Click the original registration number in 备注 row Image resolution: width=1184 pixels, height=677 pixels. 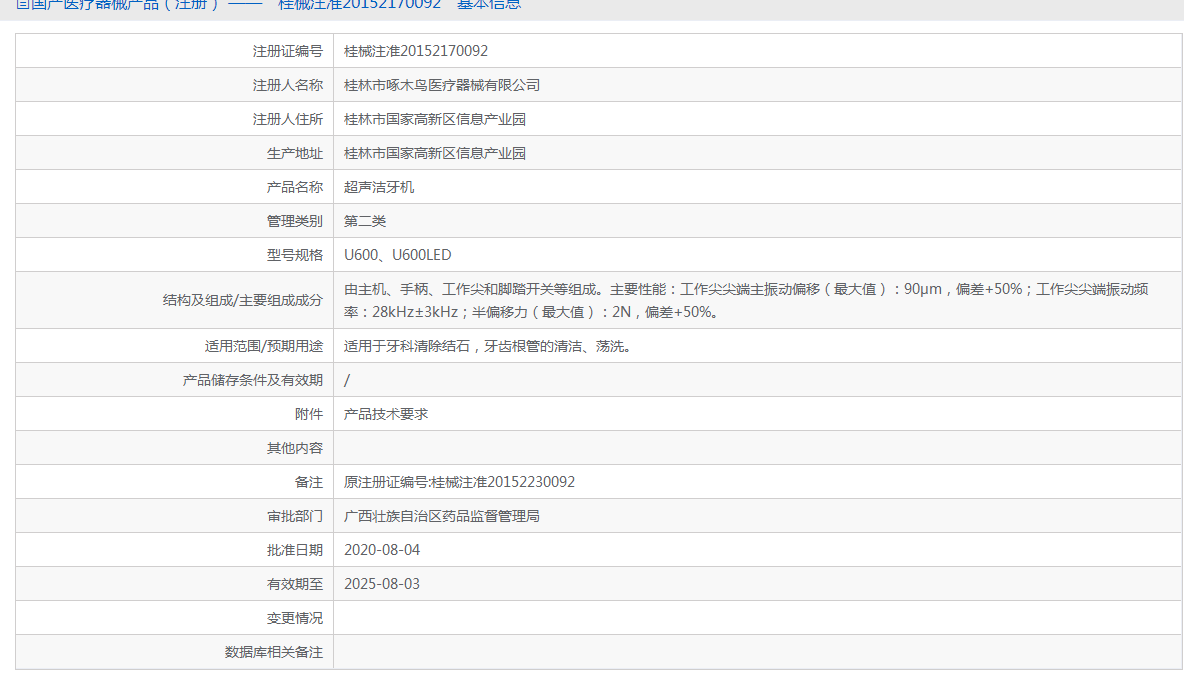pos(459,482)
